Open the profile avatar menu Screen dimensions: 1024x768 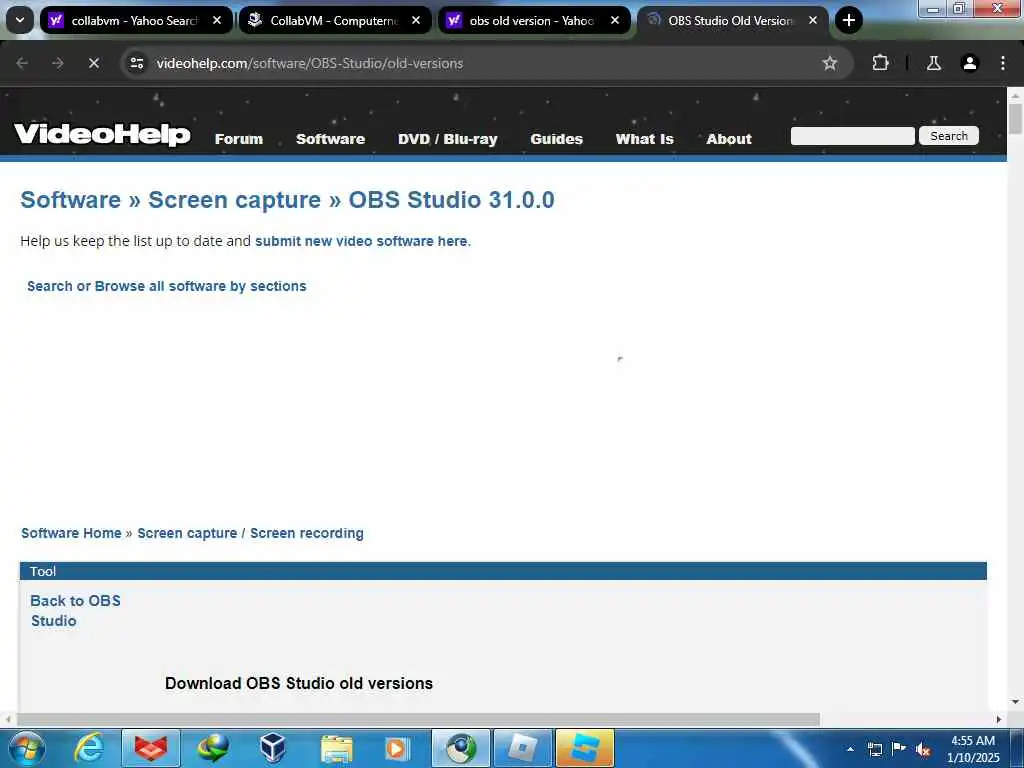tap(970, 63)
